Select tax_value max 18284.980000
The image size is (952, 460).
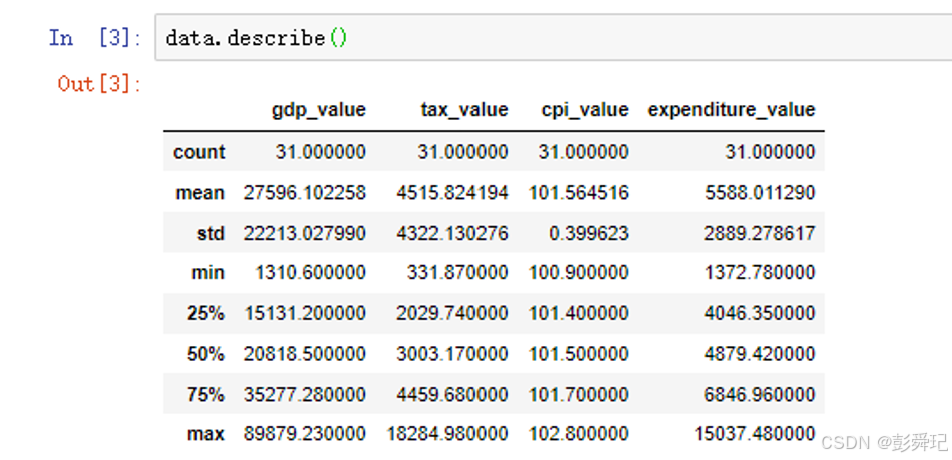tap(447, 435)
